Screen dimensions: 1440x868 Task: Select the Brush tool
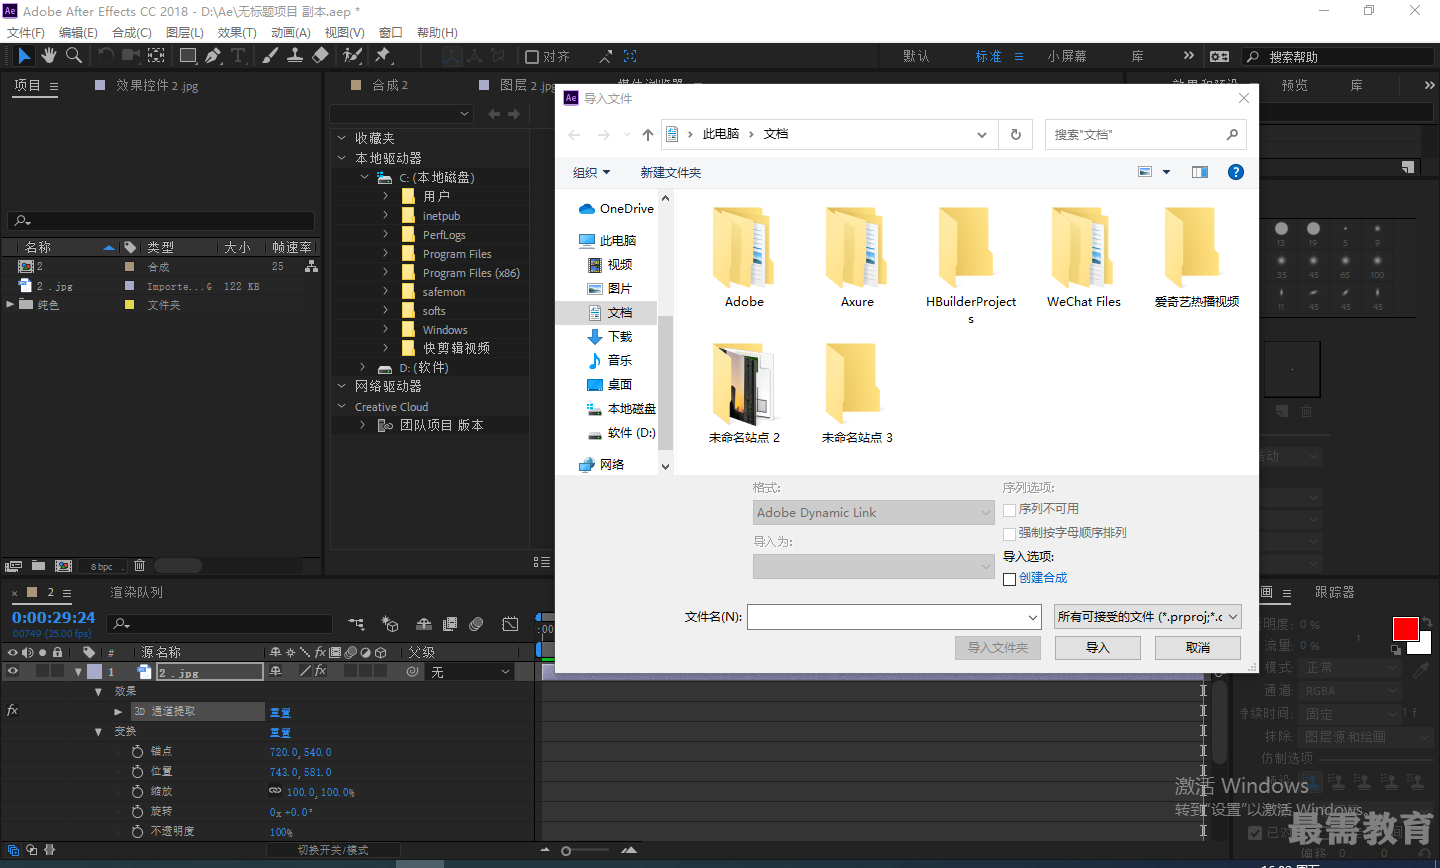pos(270,56)
